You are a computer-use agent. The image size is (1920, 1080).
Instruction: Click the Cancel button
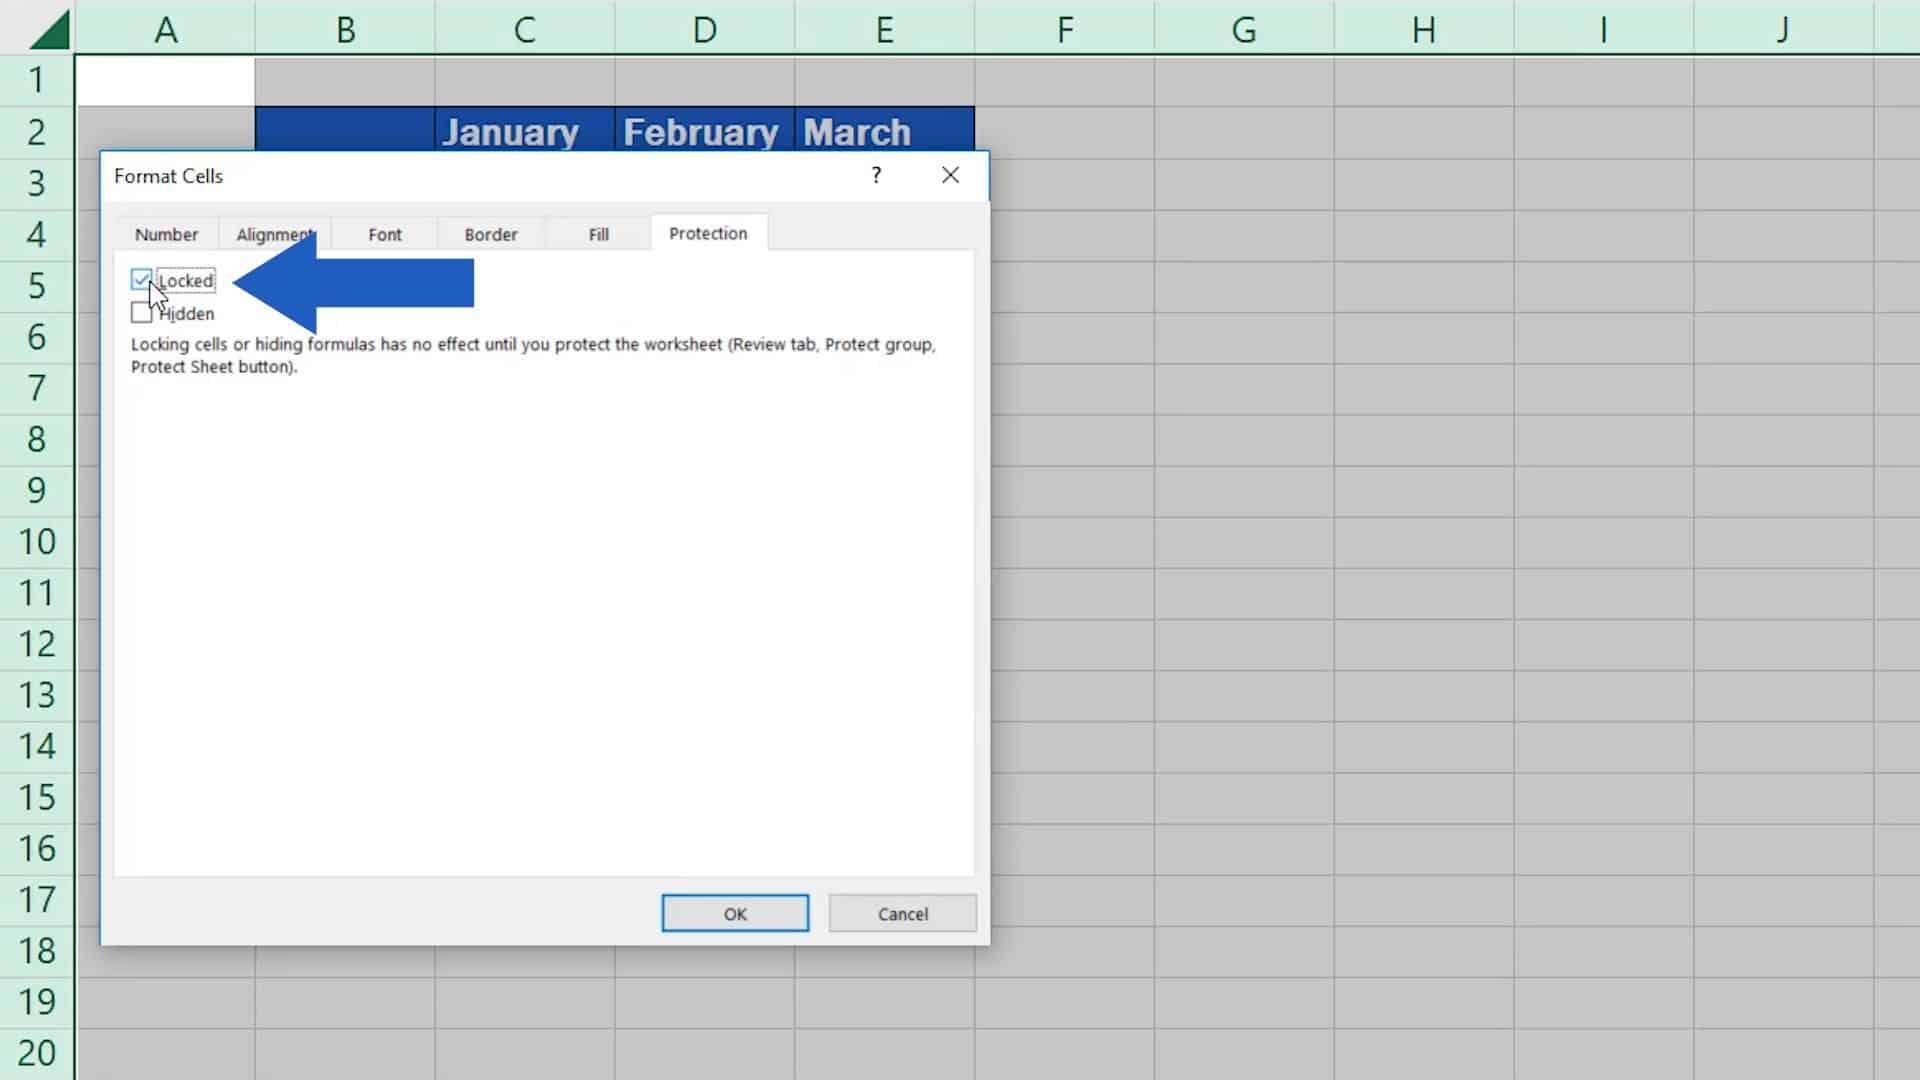coord(901,913)
